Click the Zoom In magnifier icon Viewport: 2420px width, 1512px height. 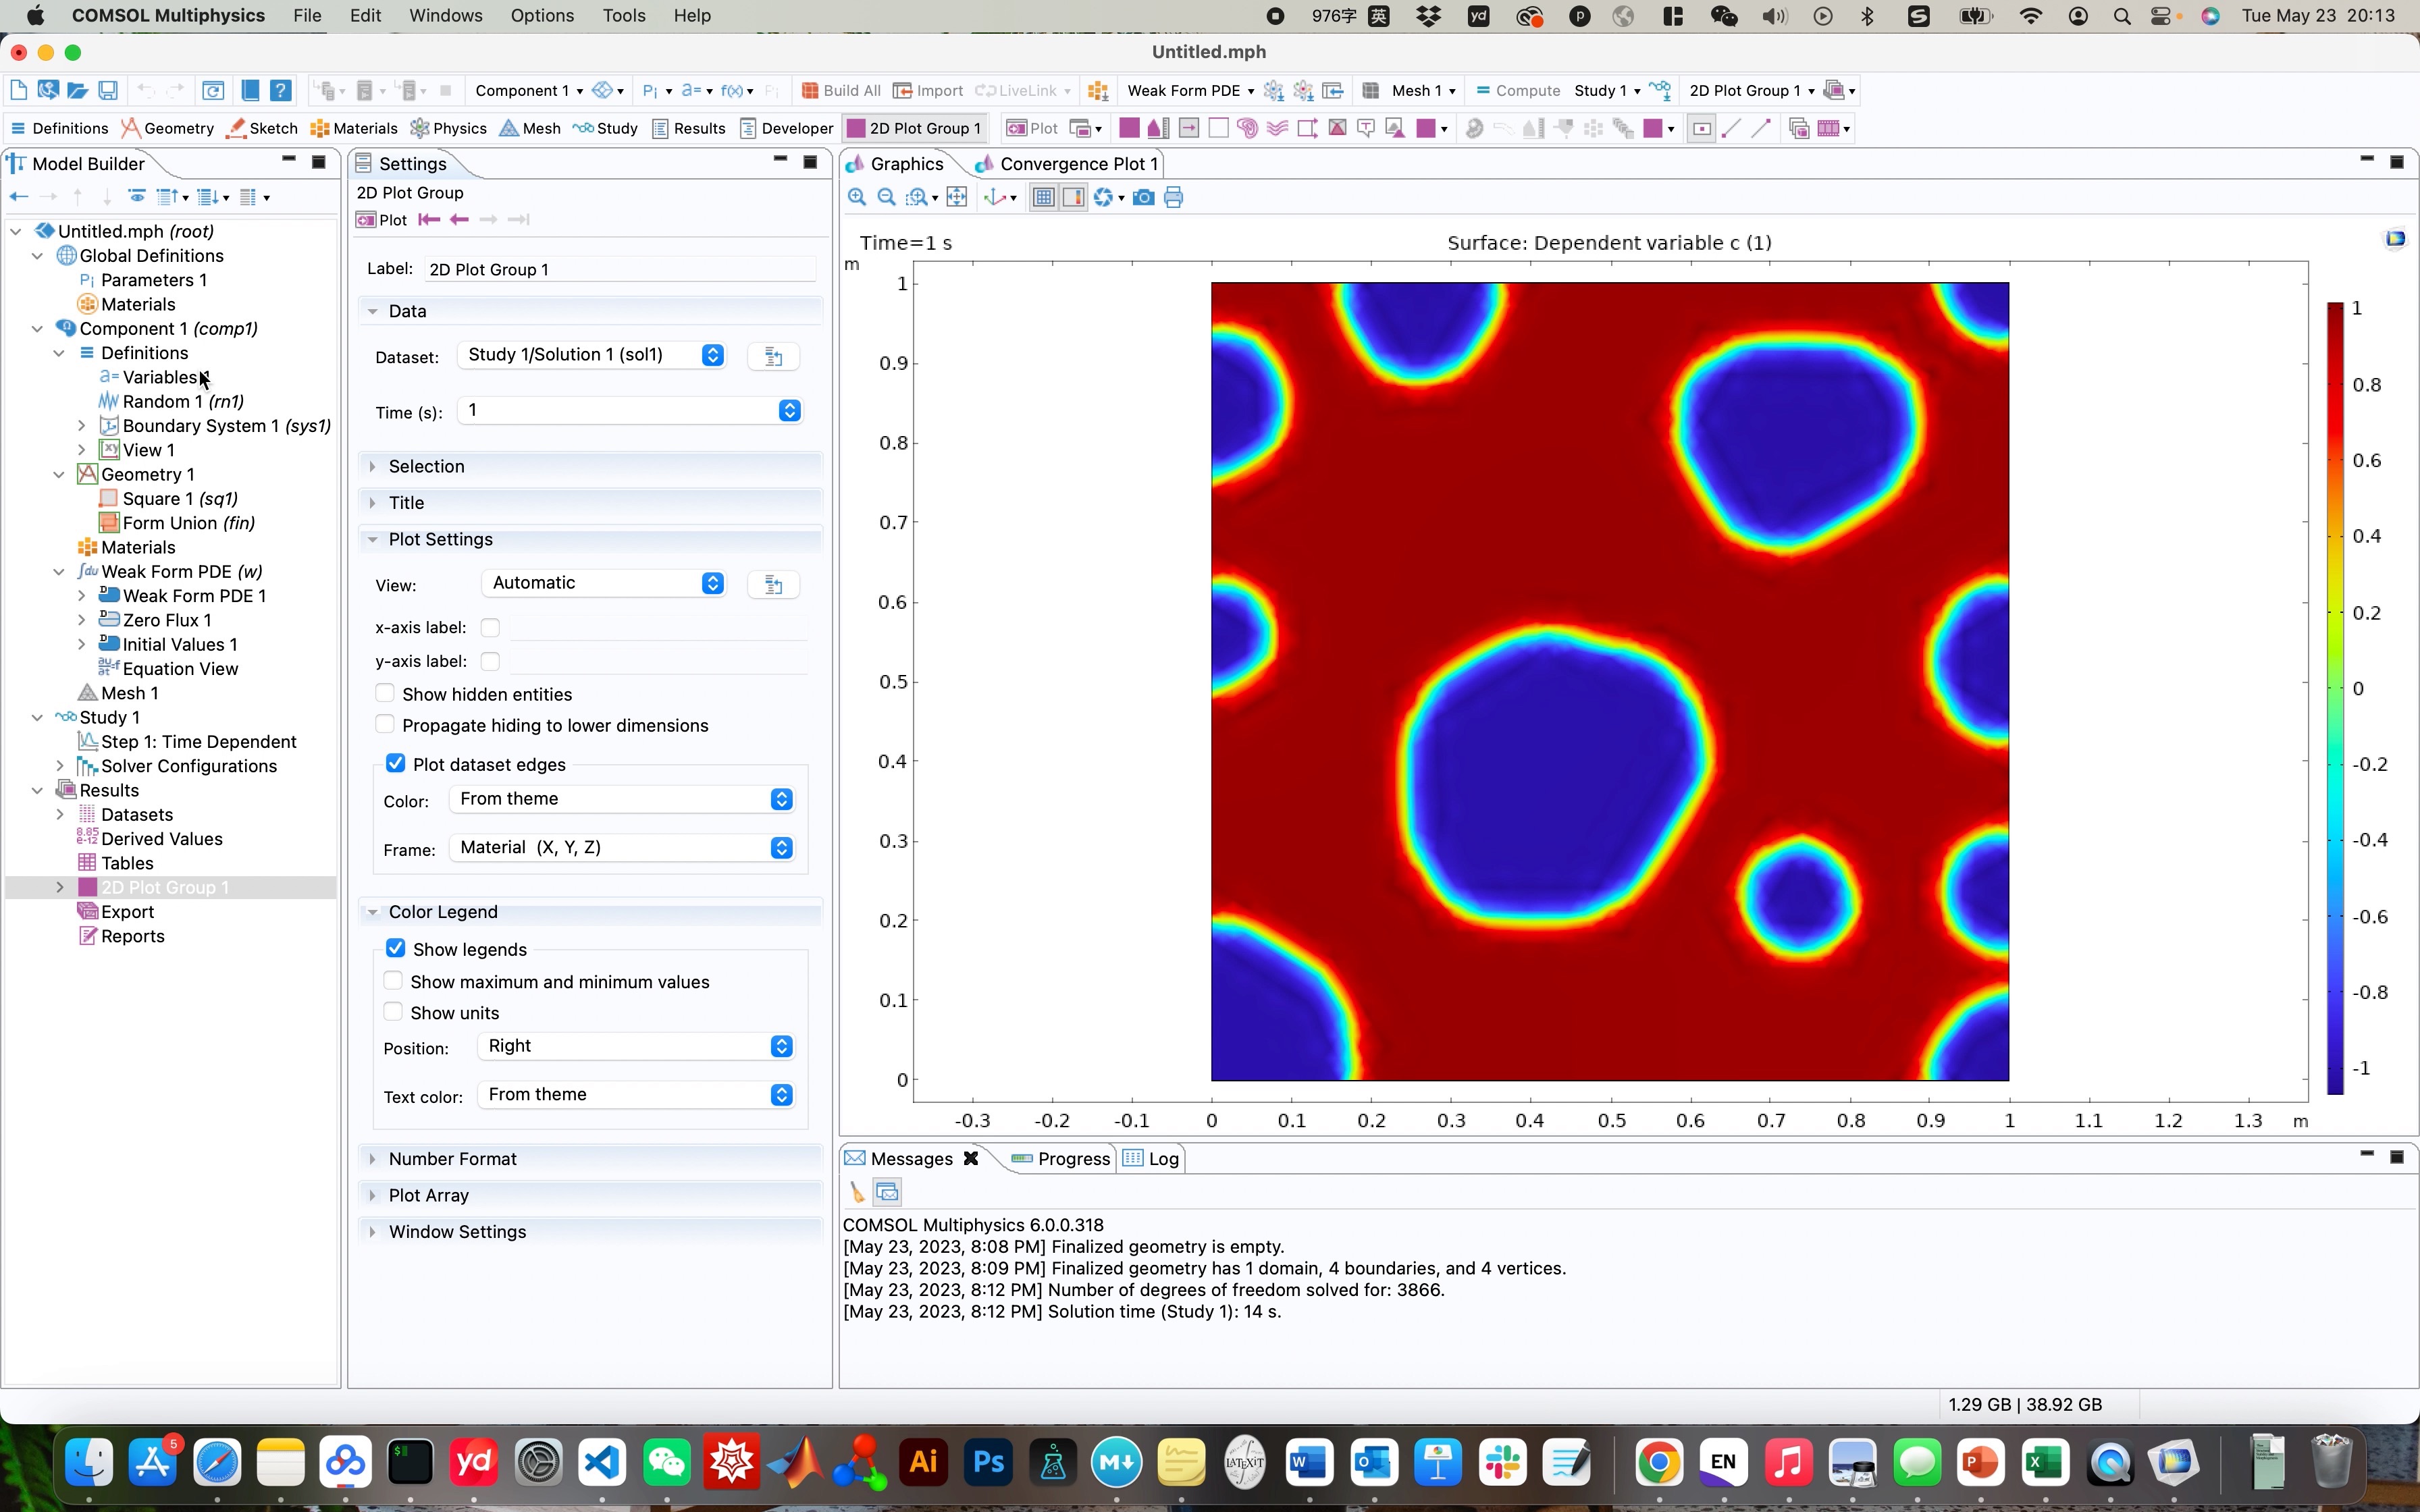[856, 197]
